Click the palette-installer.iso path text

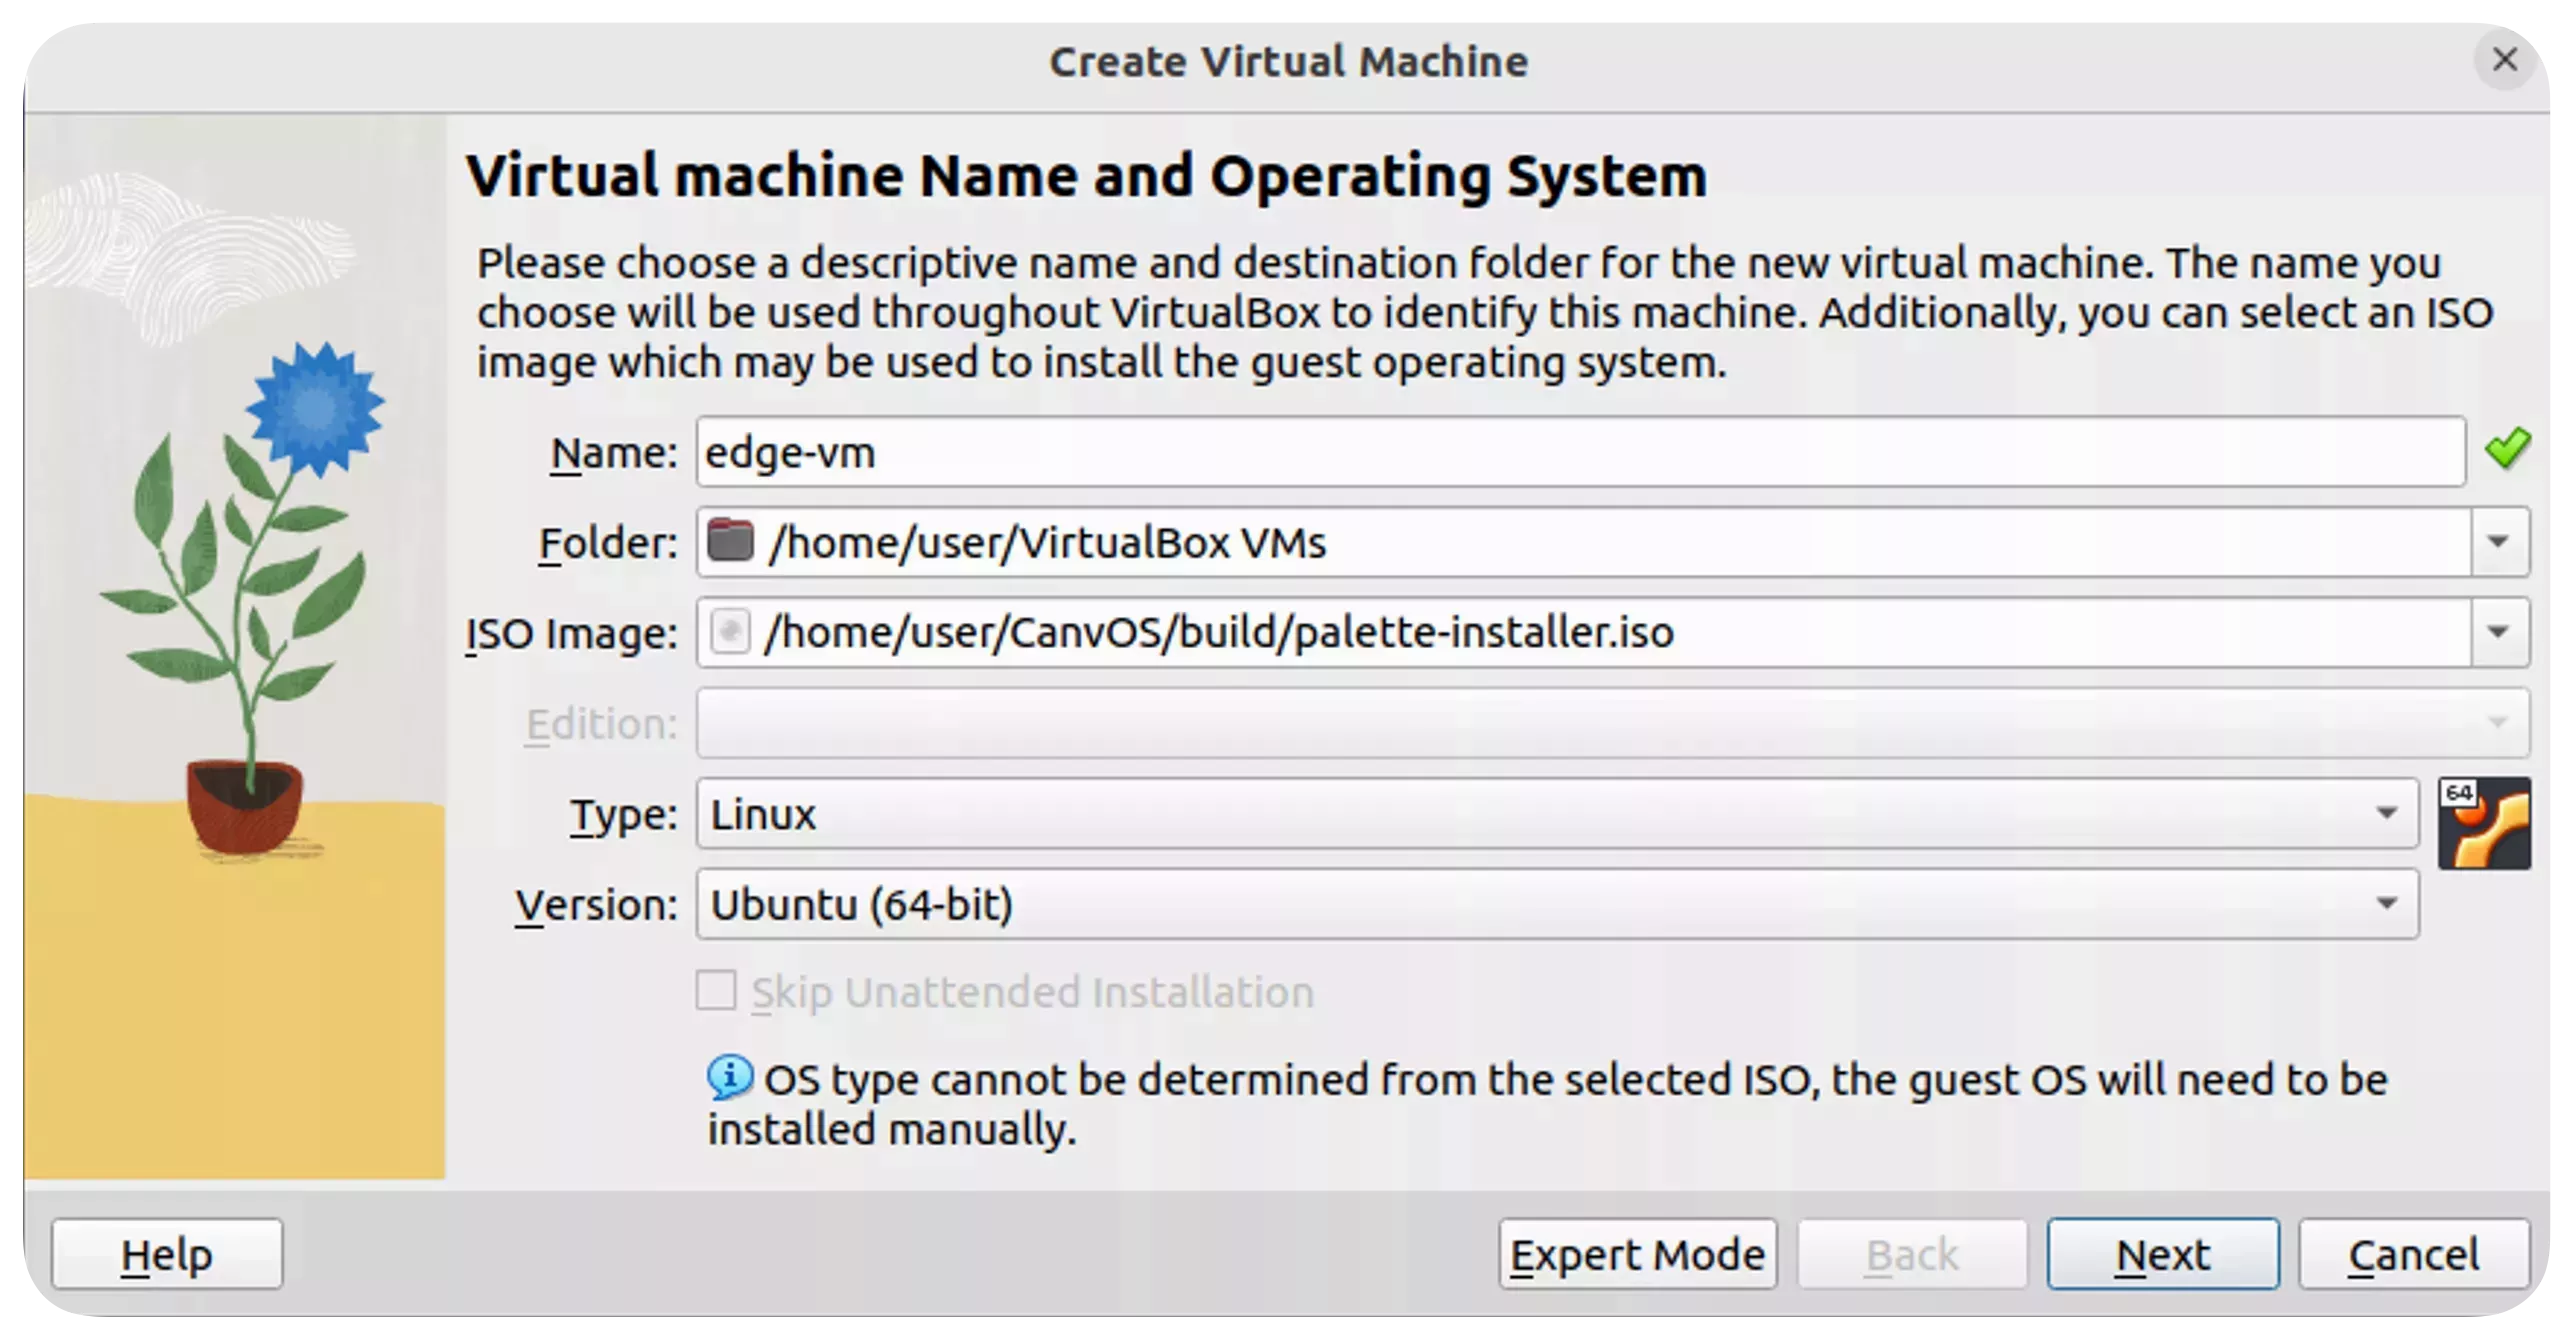[x=1218, y=633]
